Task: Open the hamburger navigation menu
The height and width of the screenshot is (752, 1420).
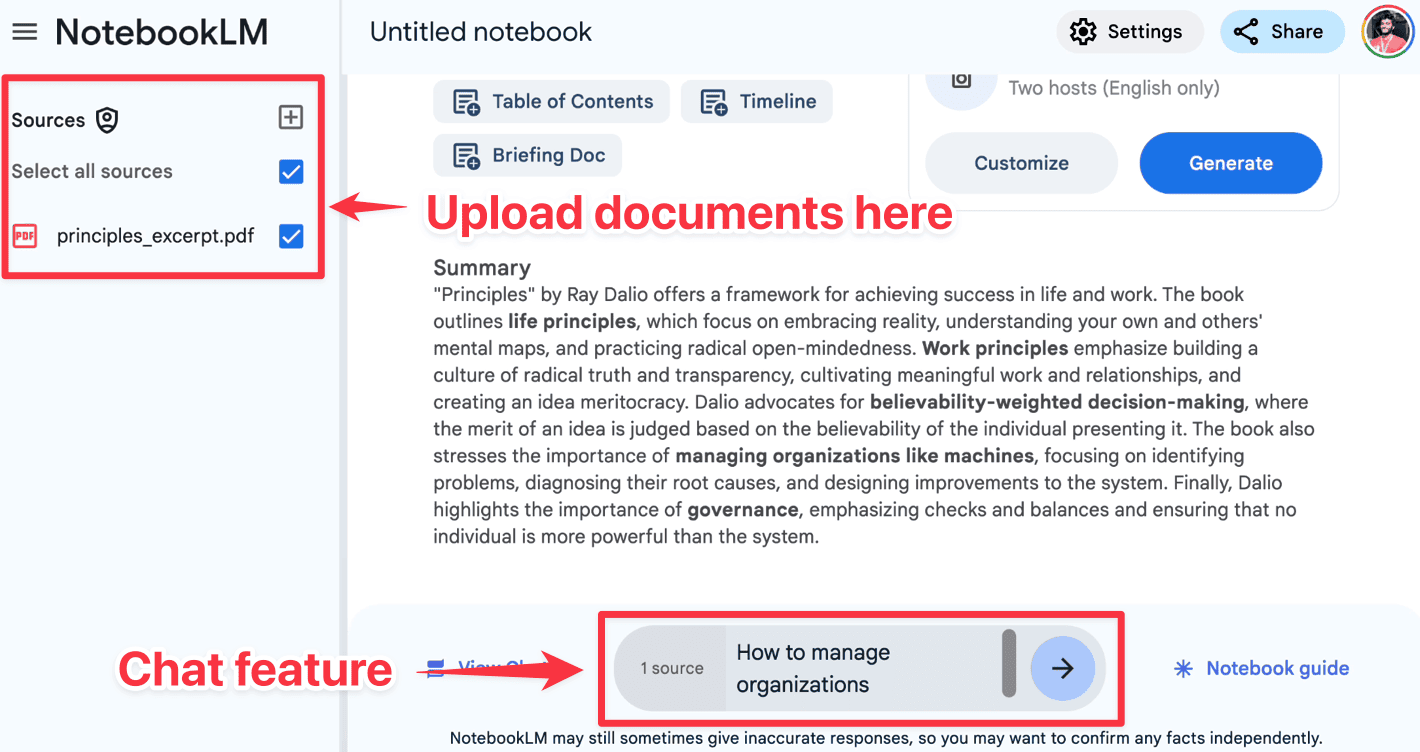Action: tap(24, 32)
